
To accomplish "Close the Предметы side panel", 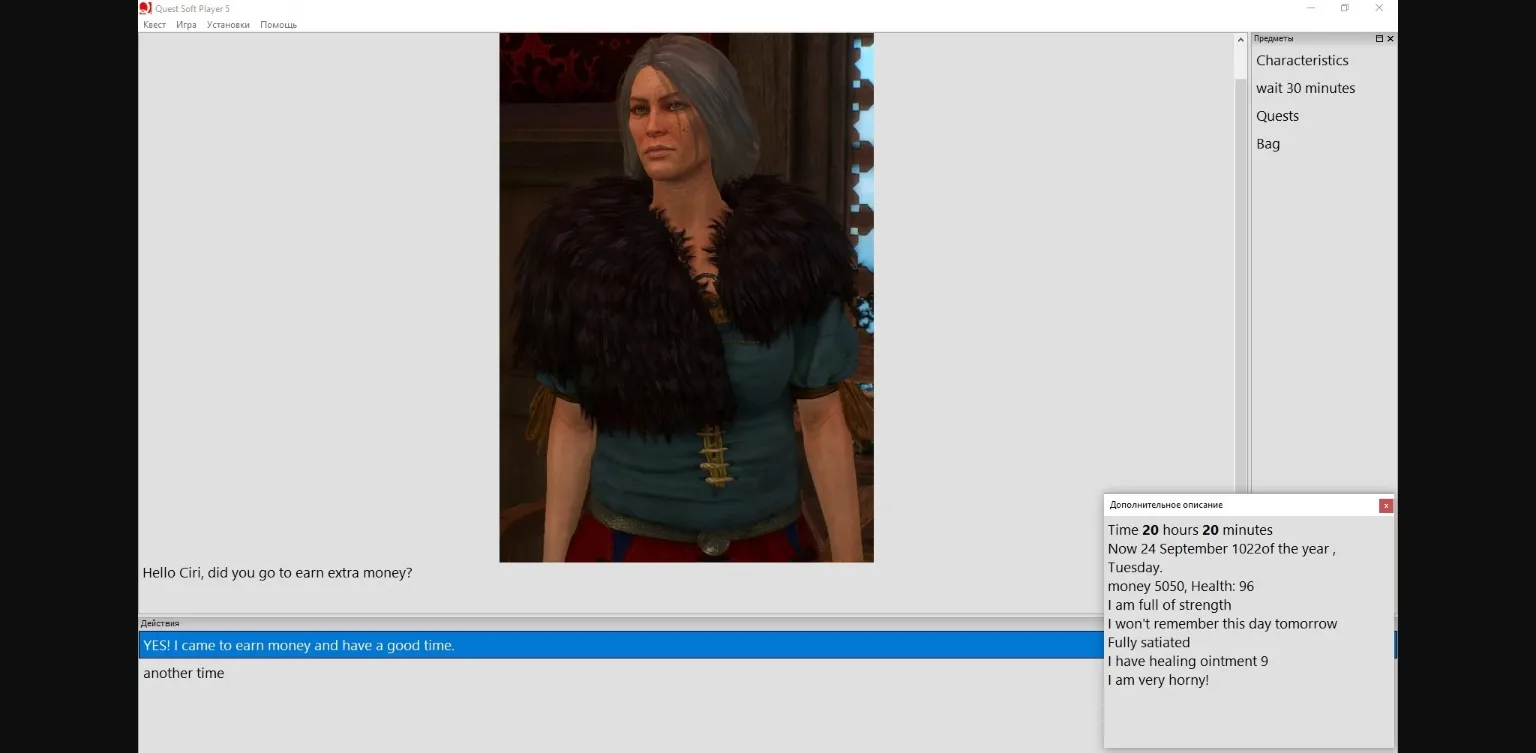I will point(1390,39).
